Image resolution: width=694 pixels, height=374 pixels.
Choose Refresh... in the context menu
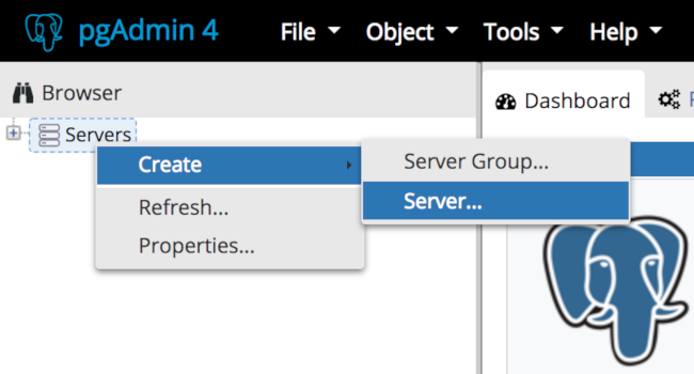(229, 207)
